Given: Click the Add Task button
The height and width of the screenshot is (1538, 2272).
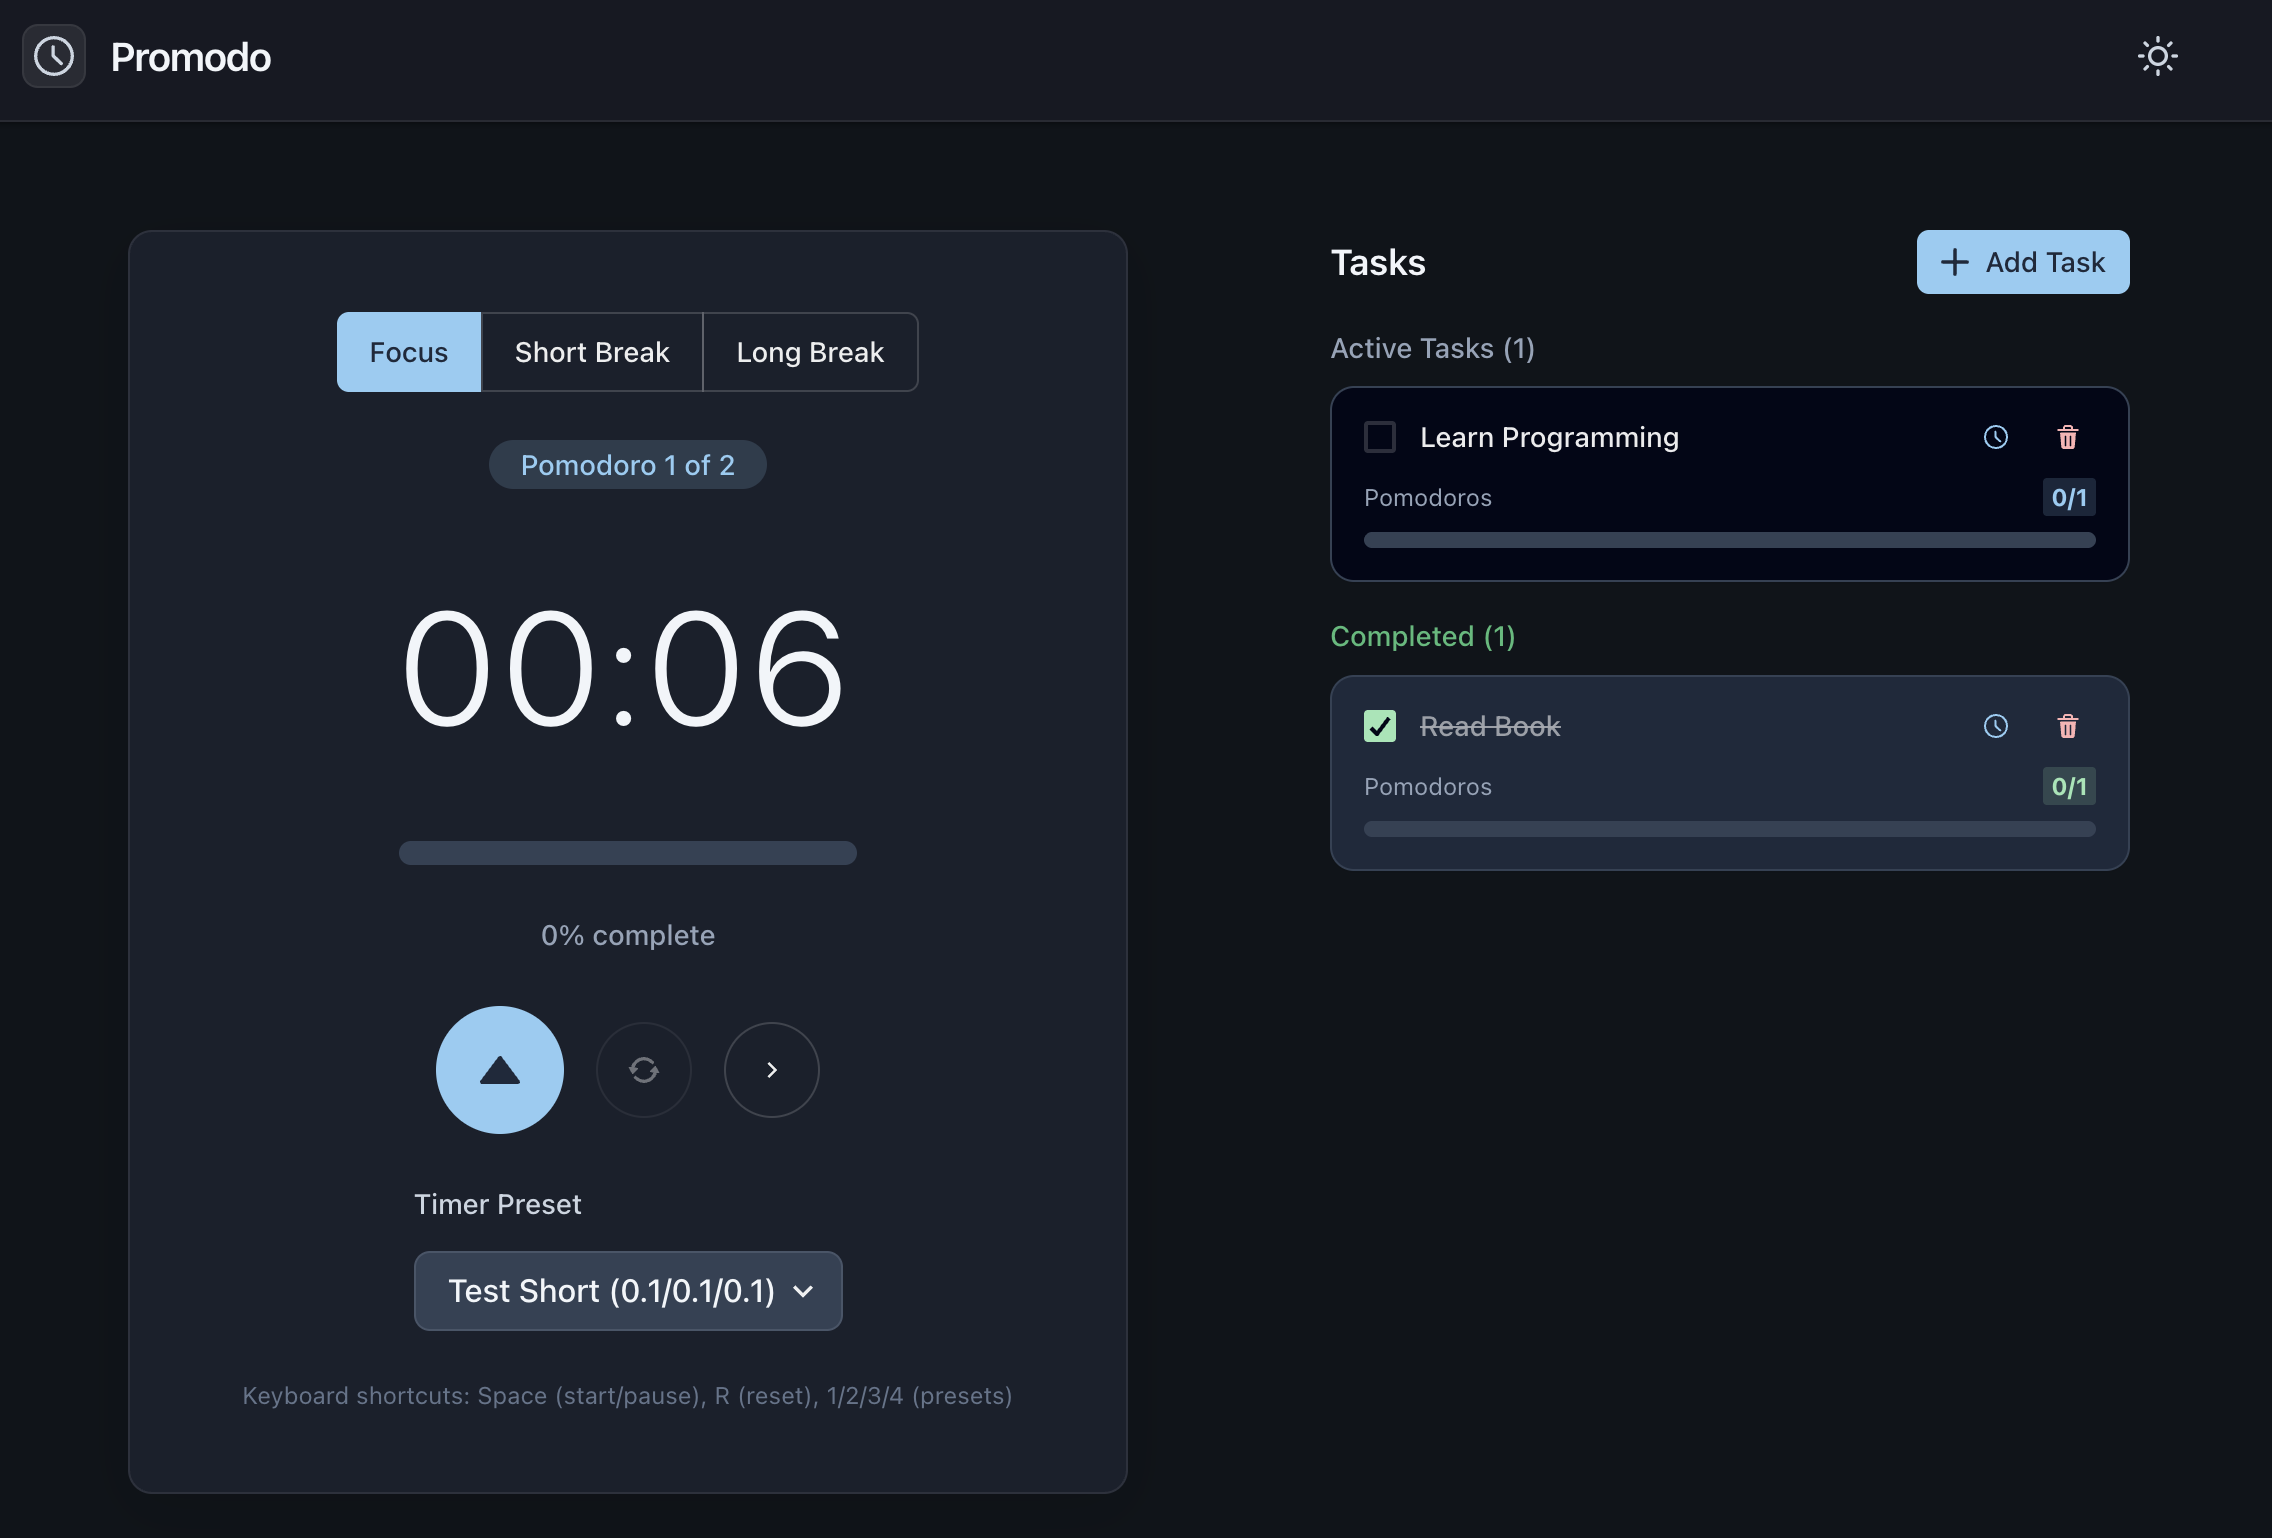Looking at the screenshot, I should (2022, 262).
